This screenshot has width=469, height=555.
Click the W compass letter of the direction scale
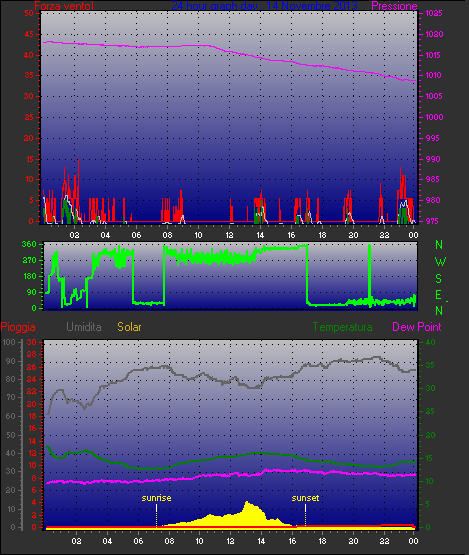440,262
